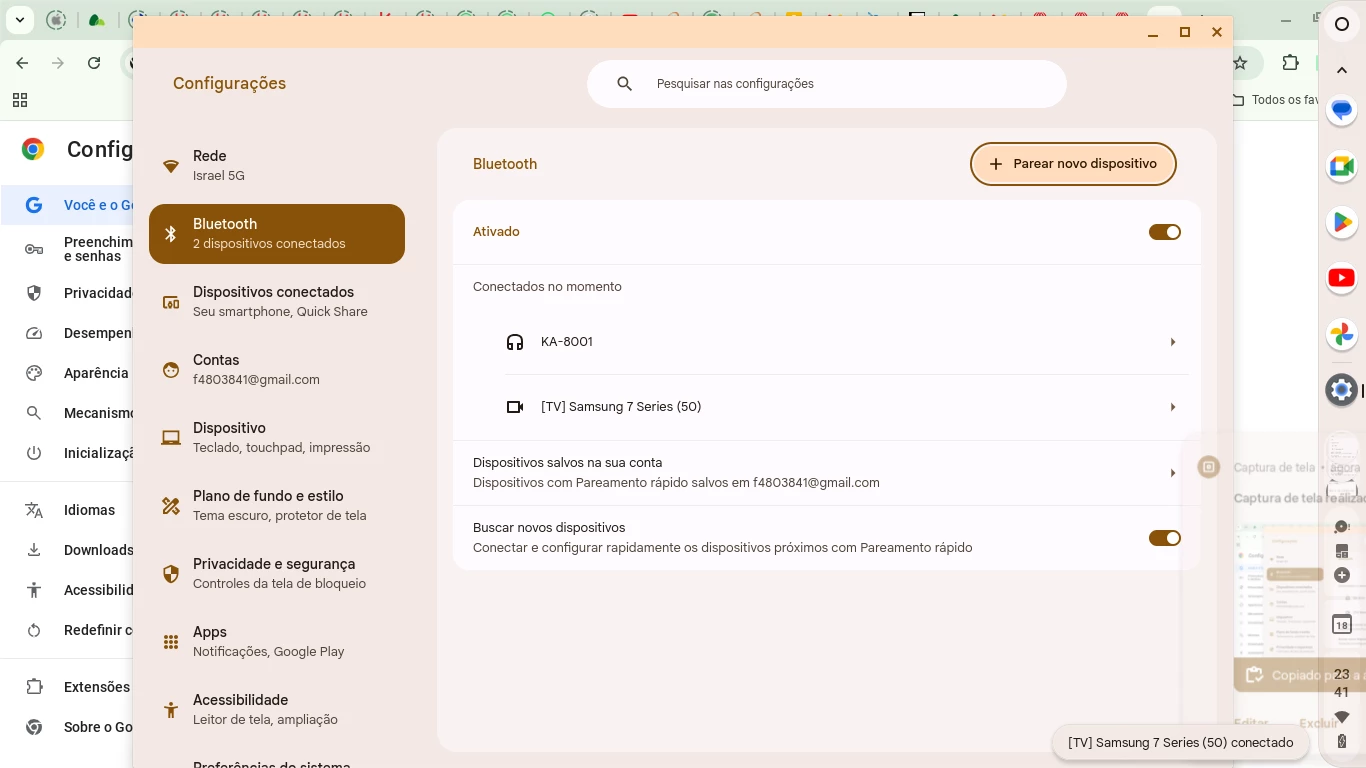Select the Bluetooth sidebar entry
Image resolution: width=1366 pixels, height=768 pixels.
(x=277, y=234)
